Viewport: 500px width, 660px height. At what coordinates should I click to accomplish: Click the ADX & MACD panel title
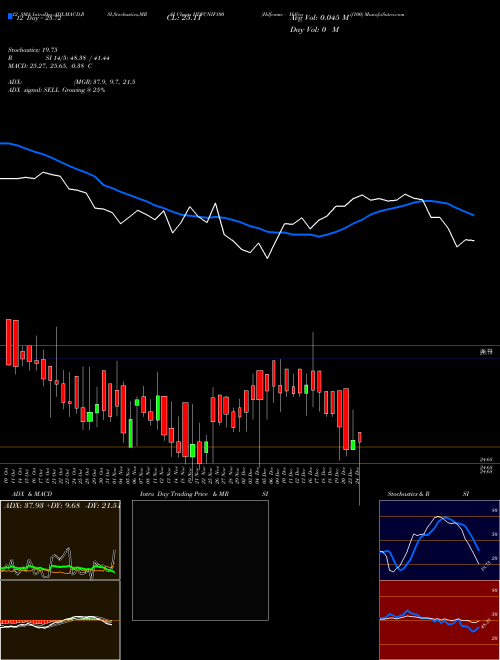(32, 494)
